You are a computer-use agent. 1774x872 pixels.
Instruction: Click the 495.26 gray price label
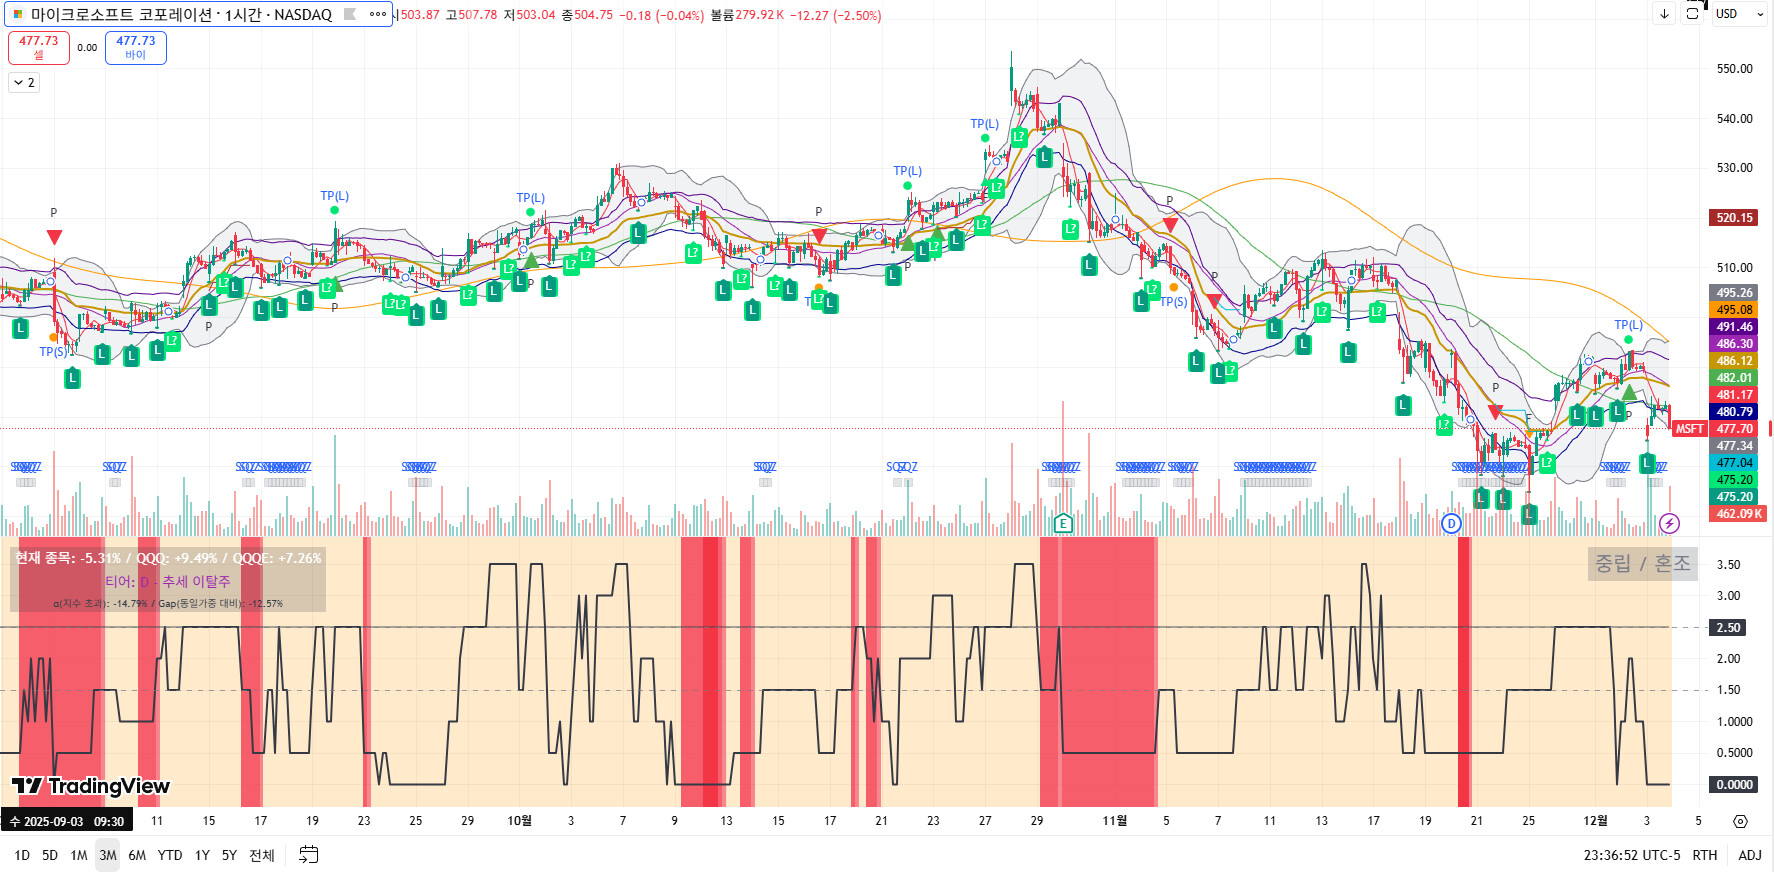coord(1735,293)
